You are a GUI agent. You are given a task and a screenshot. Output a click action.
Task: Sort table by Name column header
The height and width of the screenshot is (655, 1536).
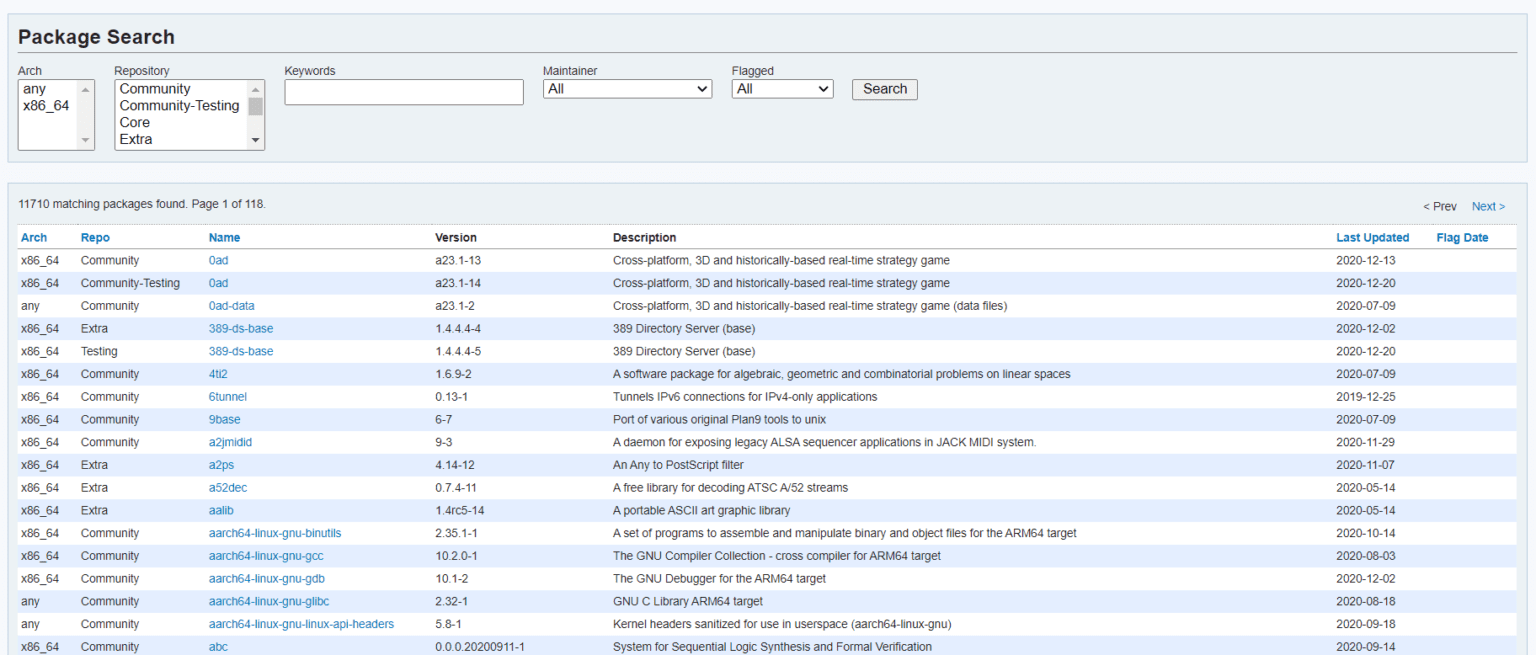point(224,238)
